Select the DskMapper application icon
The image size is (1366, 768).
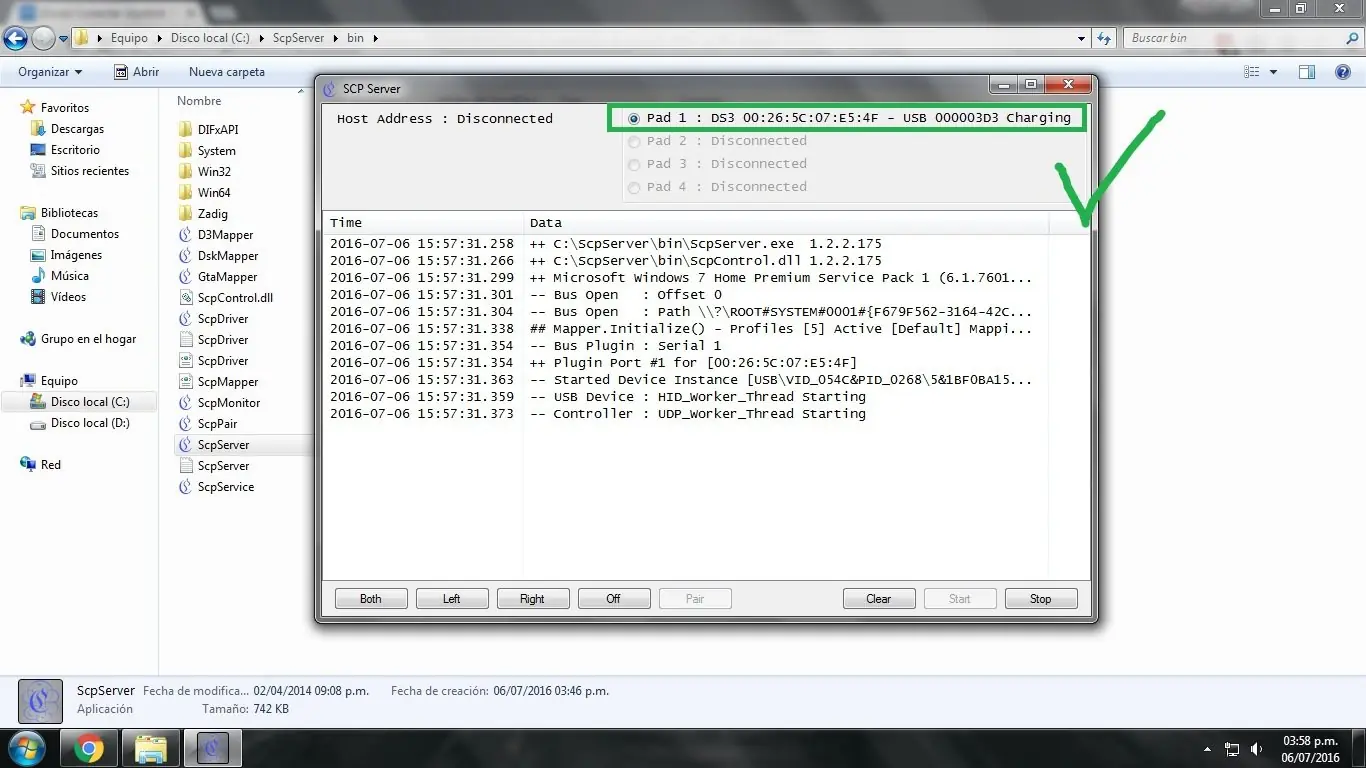click(x=185, y=256)
